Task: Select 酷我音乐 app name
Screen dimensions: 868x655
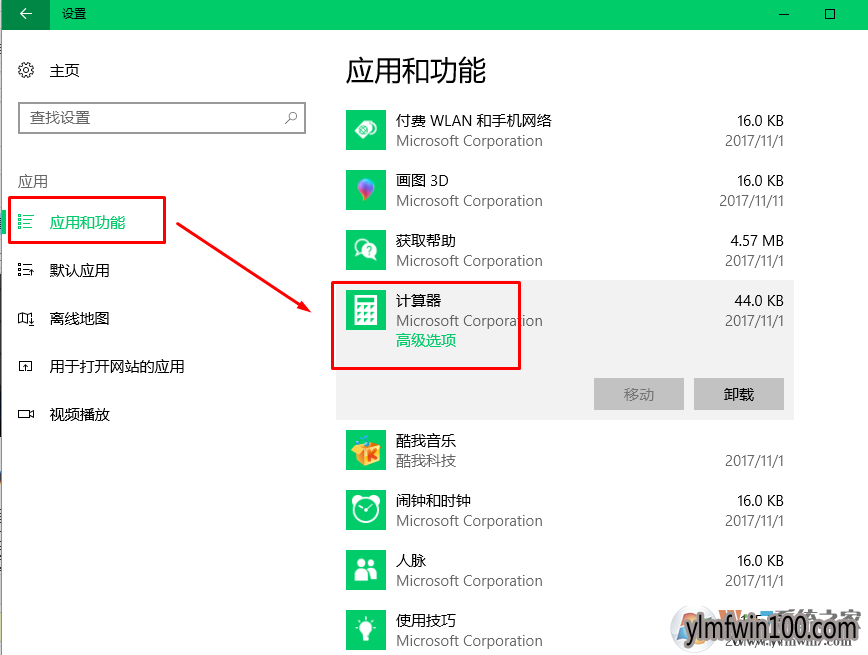Action: coord(426,441)
